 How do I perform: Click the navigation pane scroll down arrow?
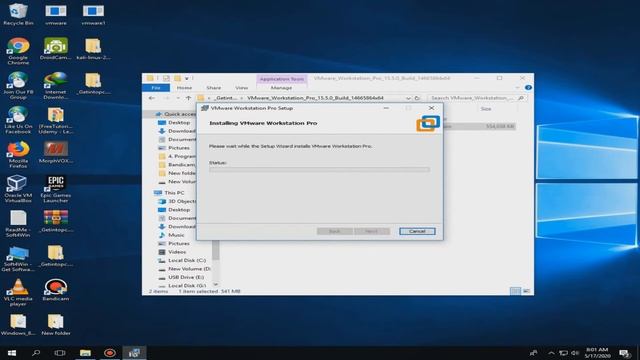[216, 284]
